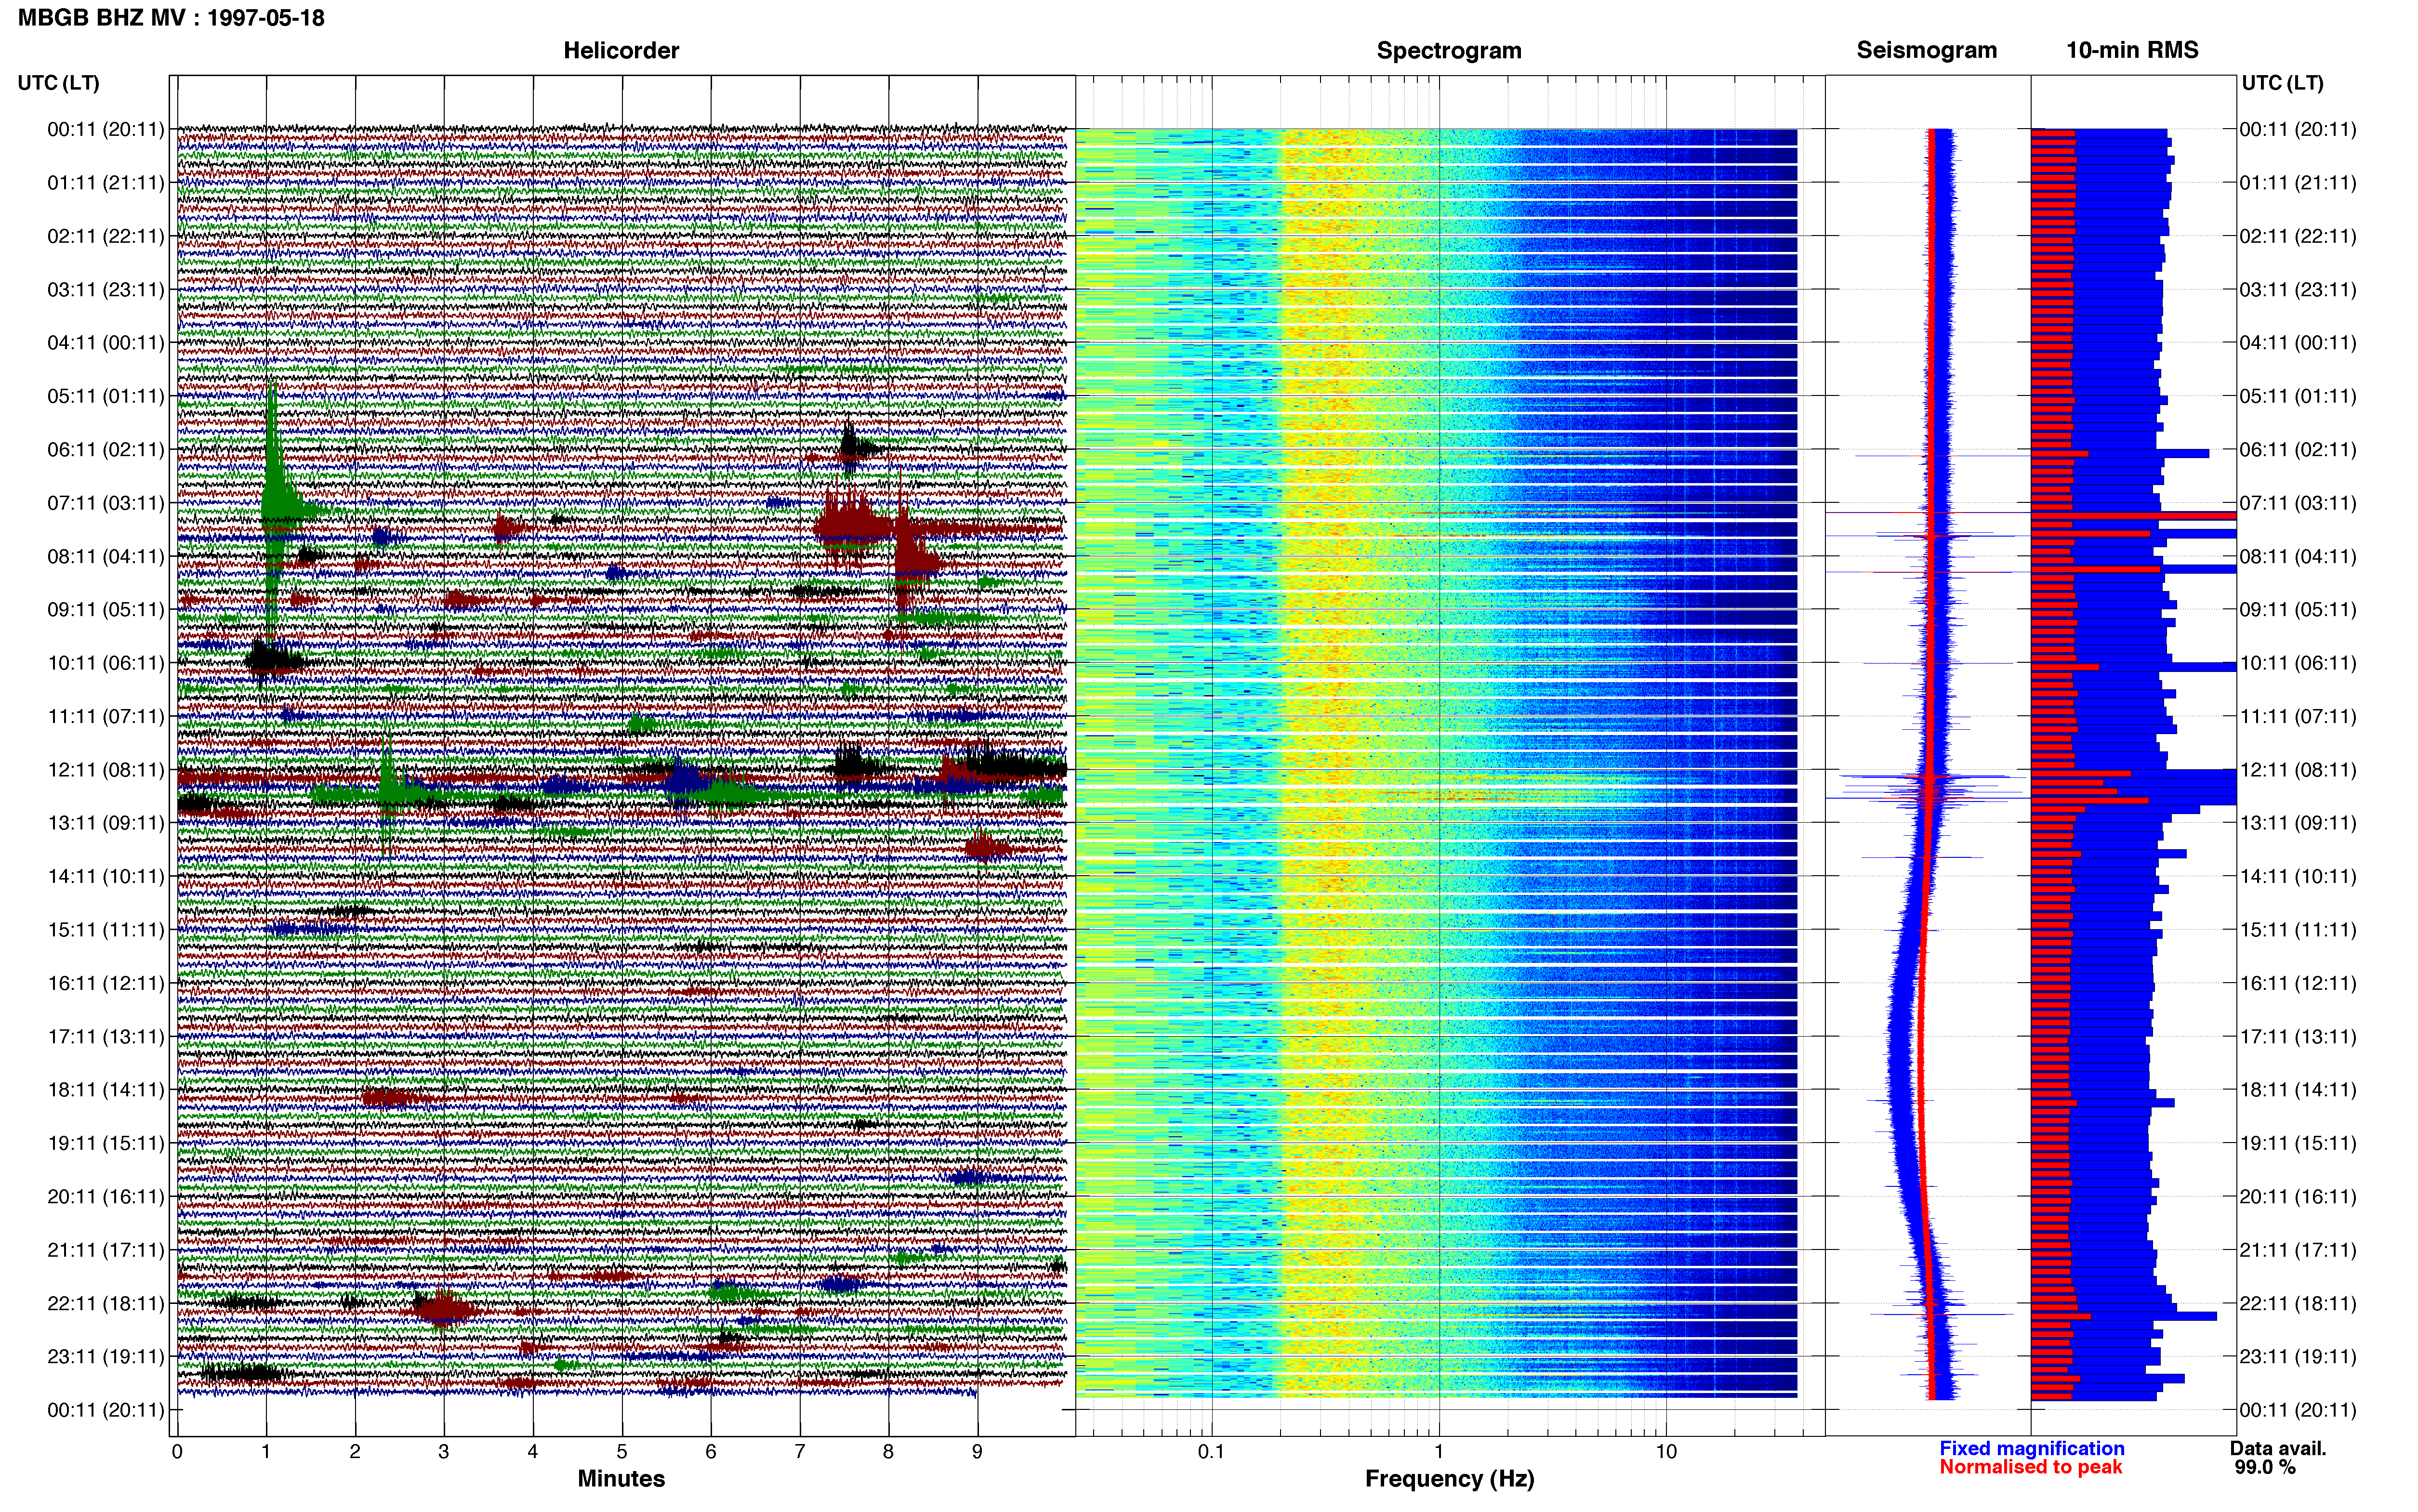The width and height of the screenshot is (2418, 1512).
Task: Click the left time label '05:11 (01:11)'
Action: click(106, 396)
